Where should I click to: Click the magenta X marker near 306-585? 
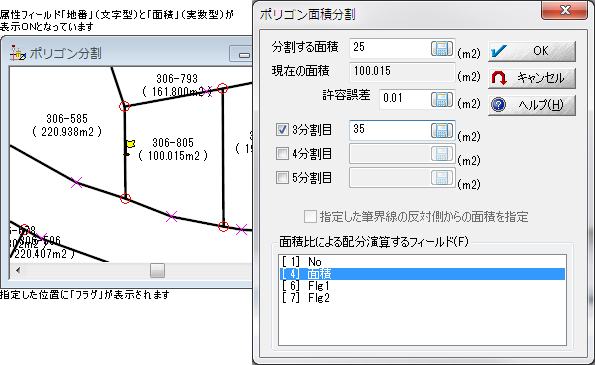click(76, 182)
